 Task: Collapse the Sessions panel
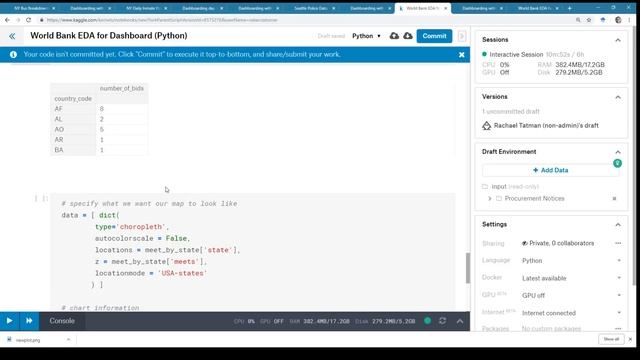618,40
